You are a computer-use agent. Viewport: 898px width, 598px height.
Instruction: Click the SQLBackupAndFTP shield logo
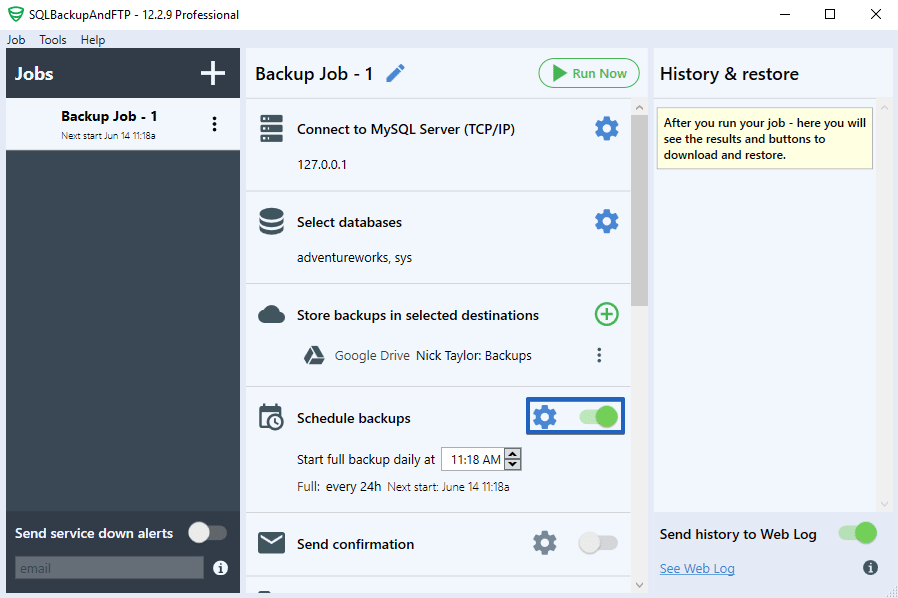click(x=15, y=14)
